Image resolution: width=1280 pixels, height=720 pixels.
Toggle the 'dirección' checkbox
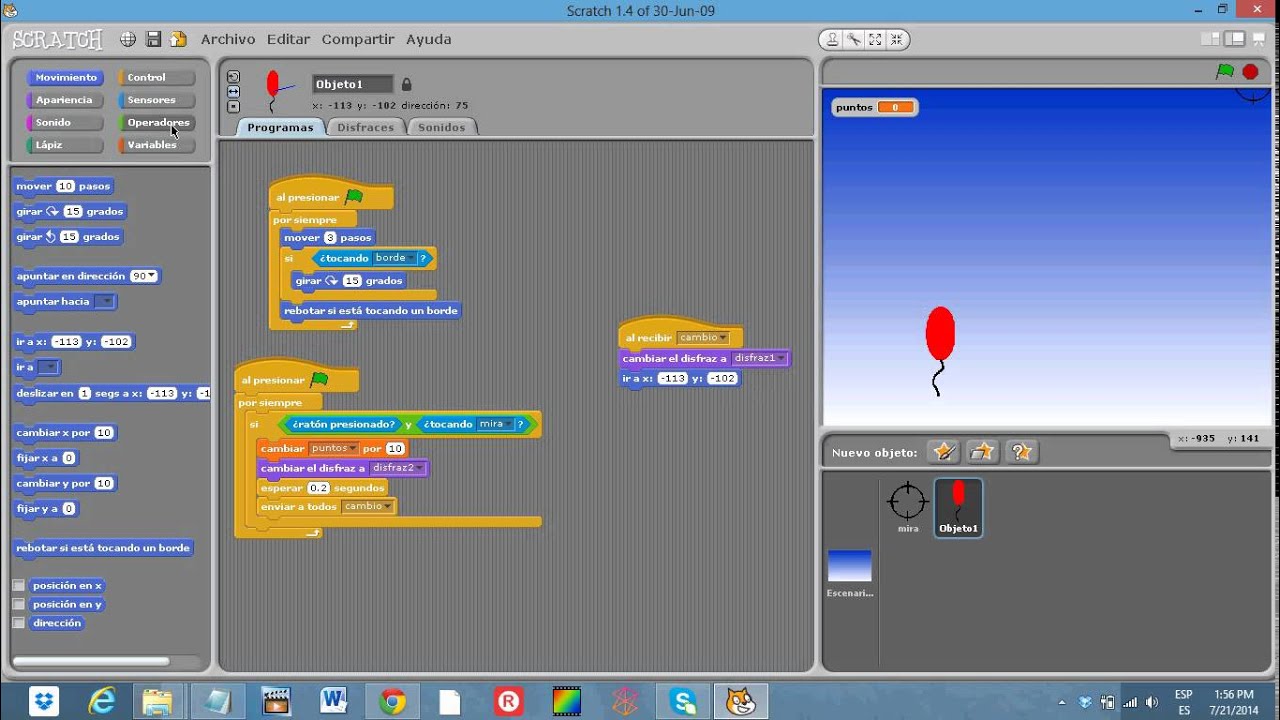[18, 623]
